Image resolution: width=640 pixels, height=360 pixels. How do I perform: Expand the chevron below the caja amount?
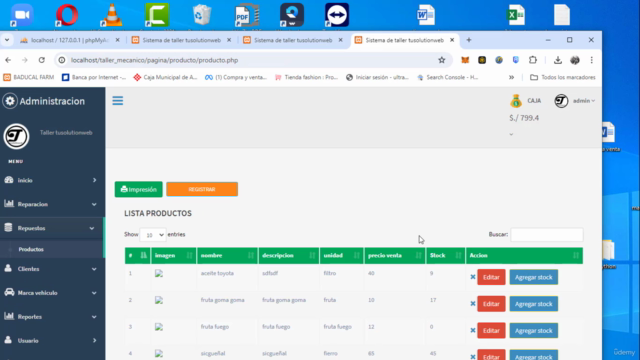[511, 134]
